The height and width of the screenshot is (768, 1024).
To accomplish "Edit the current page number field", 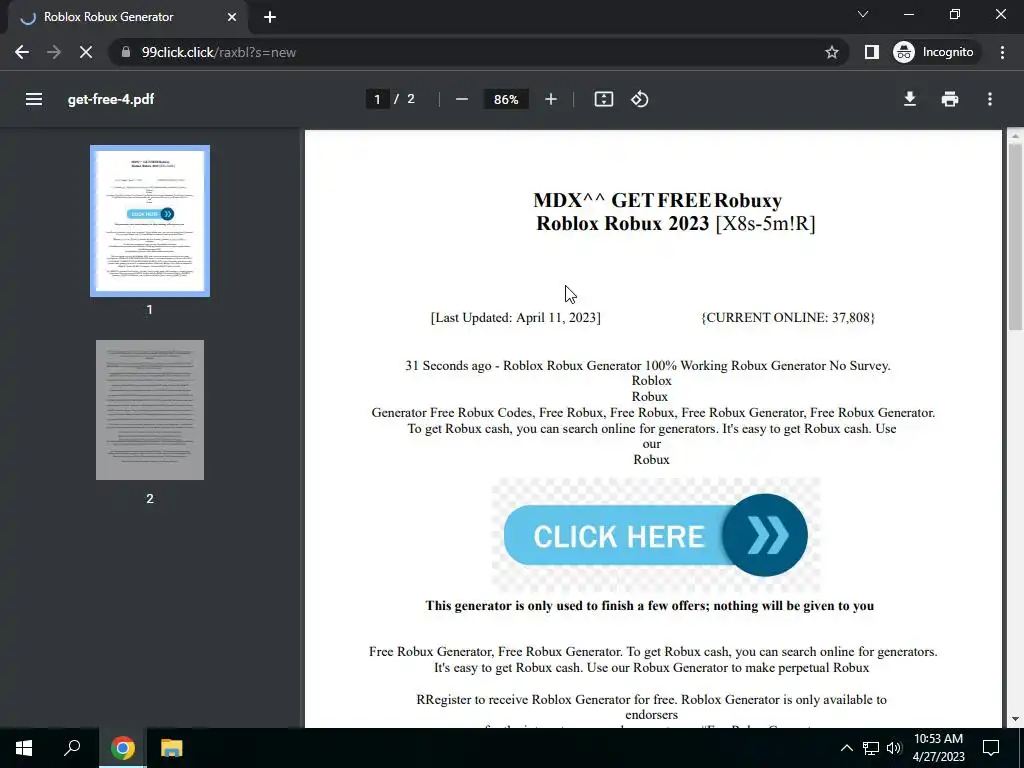I will pyautogui.click(x=377, y=99).
